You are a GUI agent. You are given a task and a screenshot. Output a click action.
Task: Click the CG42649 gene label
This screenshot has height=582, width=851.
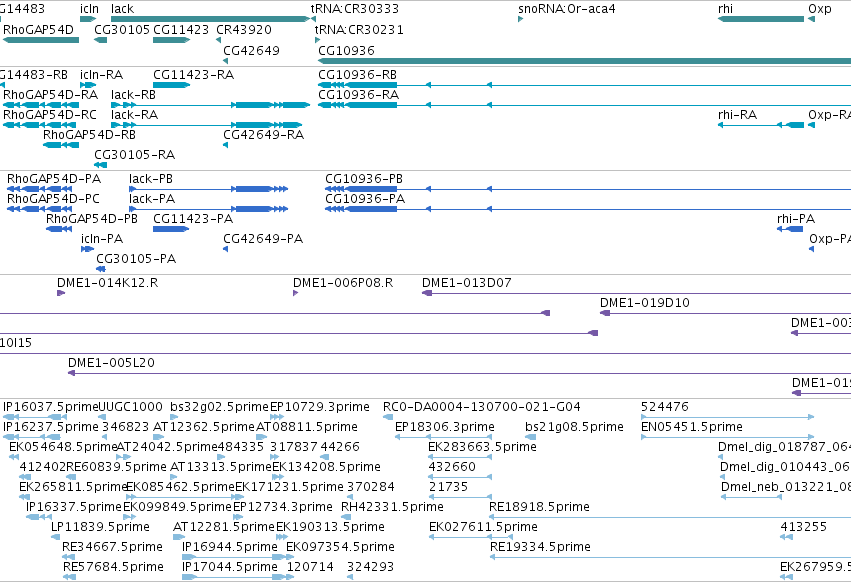251,50
